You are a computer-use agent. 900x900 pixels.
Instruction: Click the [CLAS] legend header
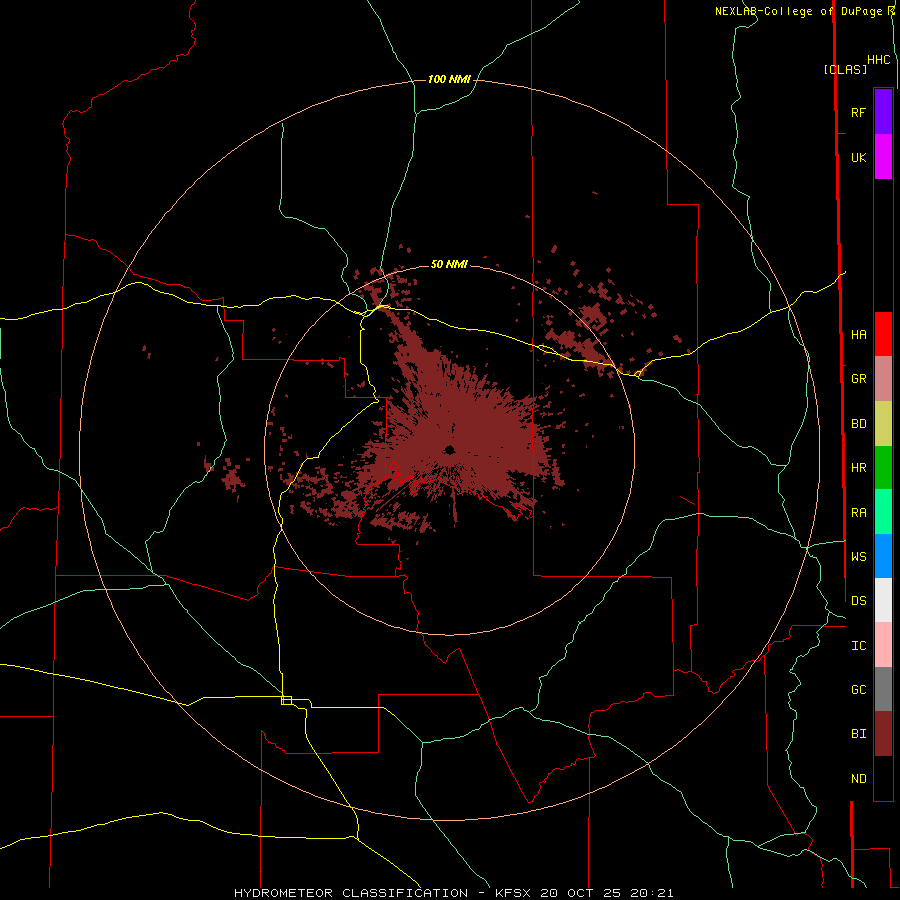[x=845, y=69]
